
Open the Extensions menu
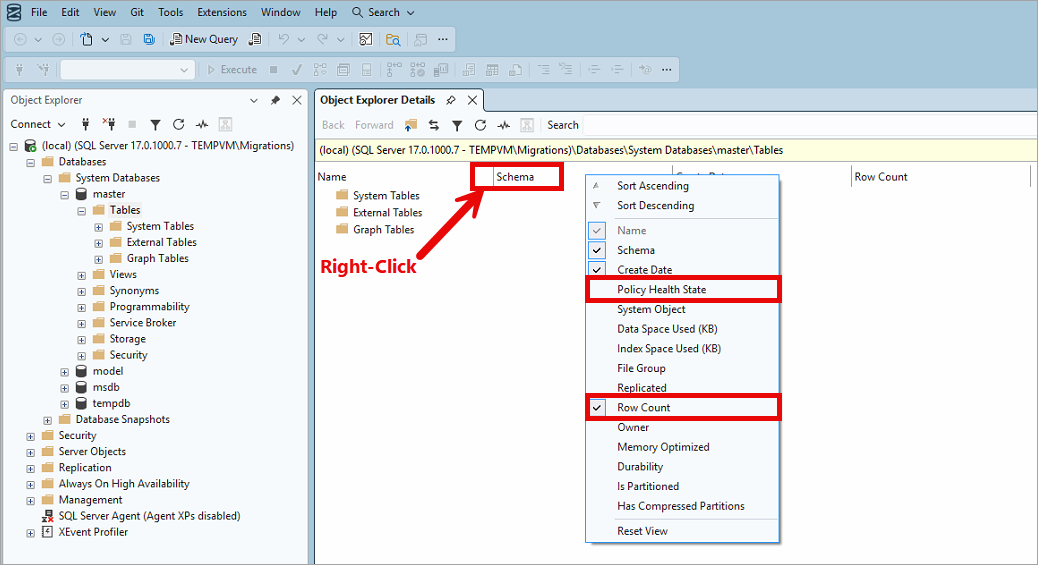tap(221, 12)
